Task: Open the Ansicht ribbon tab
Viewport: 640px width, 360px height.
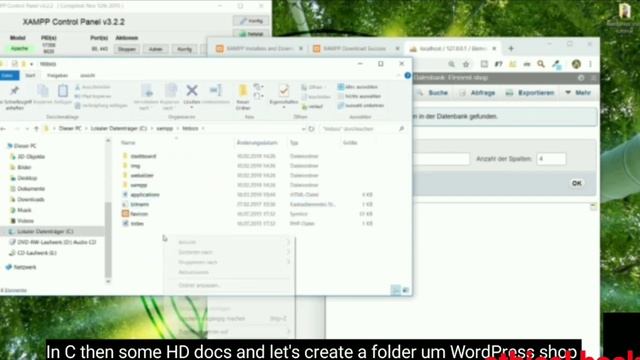Action: pos(87,76)
